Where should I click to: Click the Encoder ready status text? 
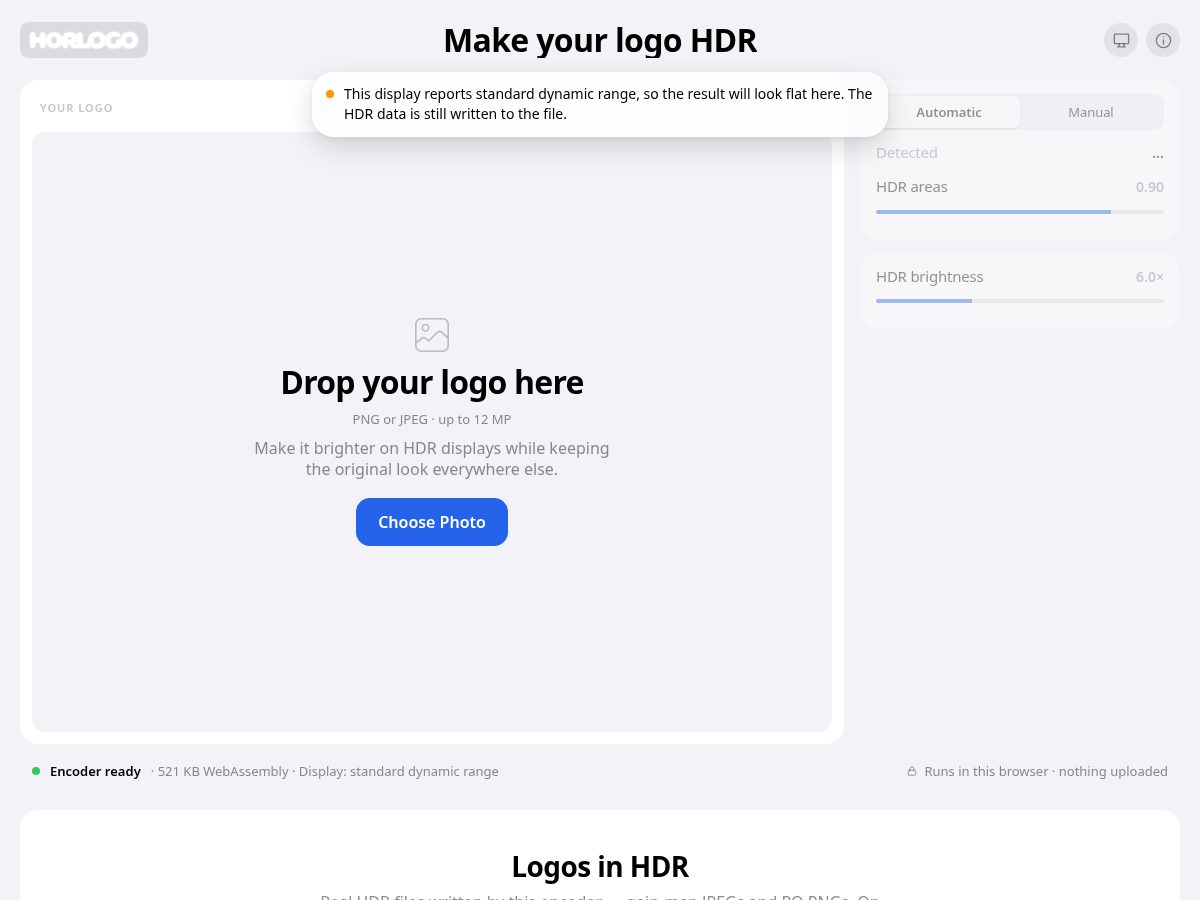[95, 772]
